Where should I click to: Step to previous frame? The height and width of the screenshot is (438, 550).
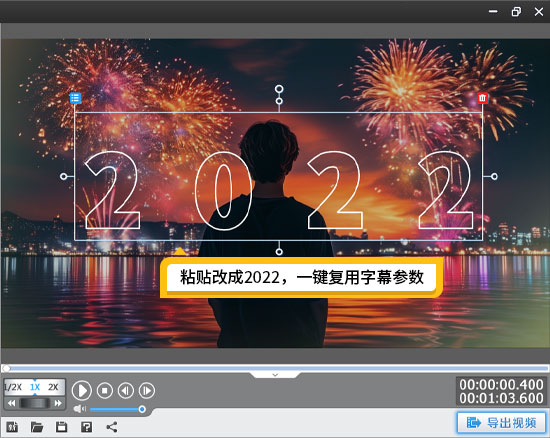click(x=126, y=390)
